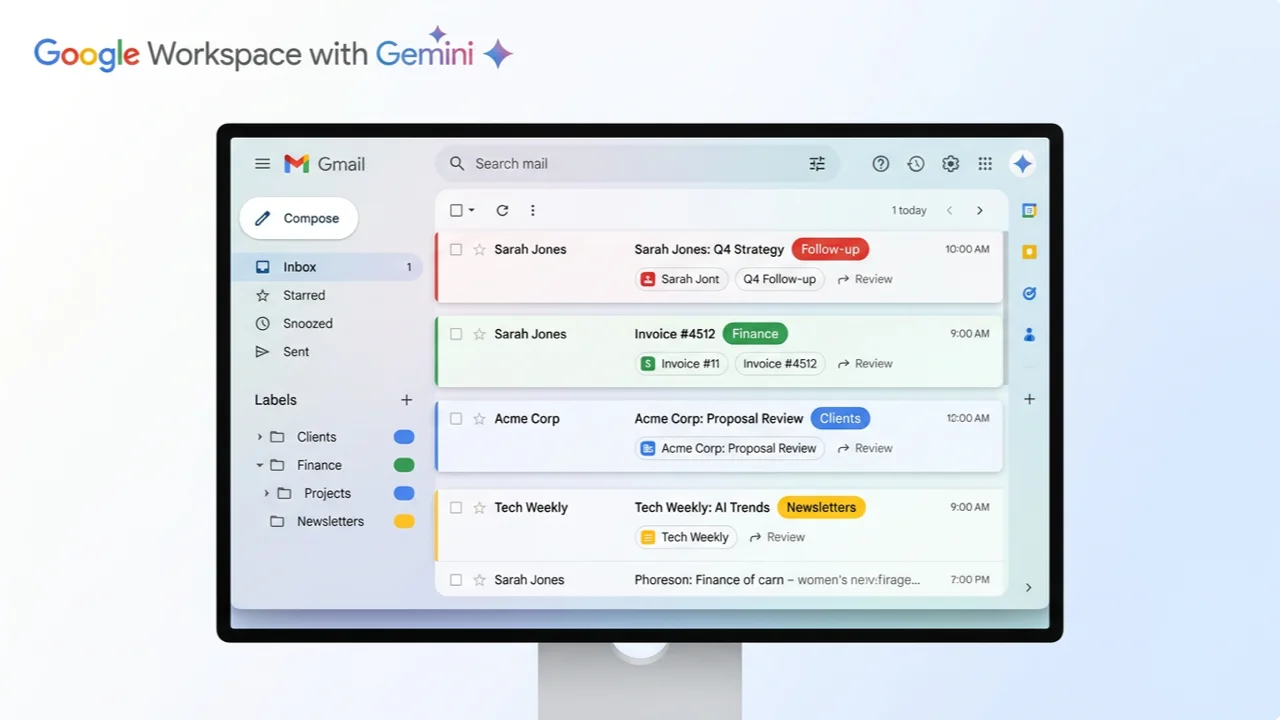Refresh the inbox

pyautogui.click(x=502, y=211)
